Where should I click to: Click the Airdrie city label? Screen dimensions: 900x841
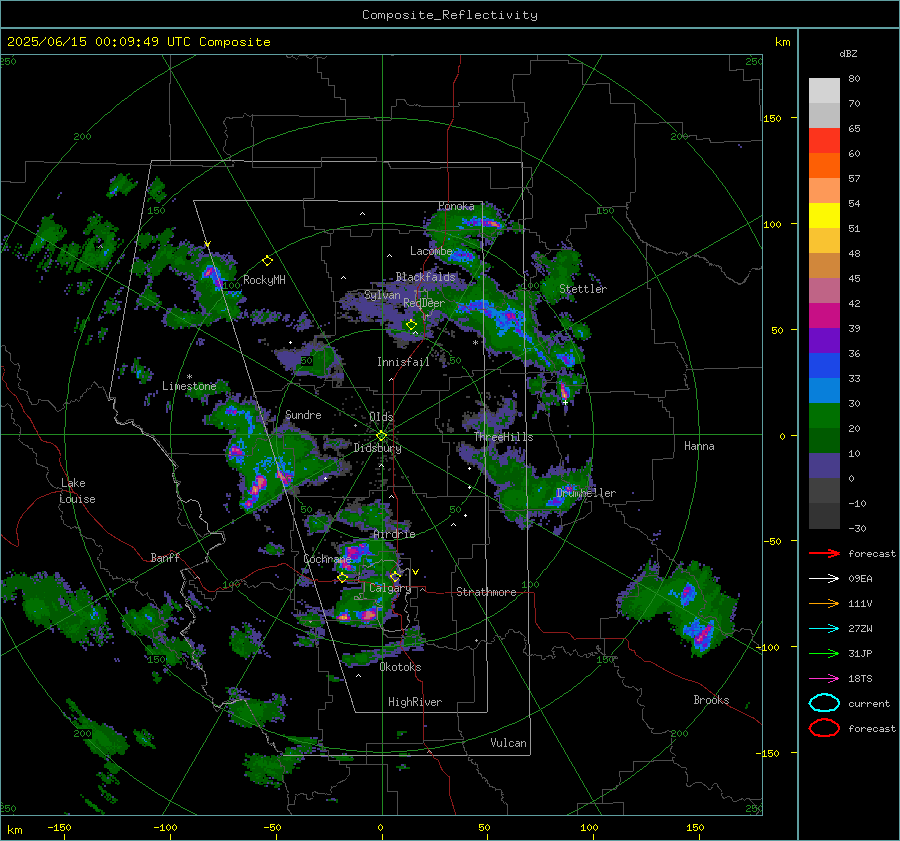[x=394, y=534]
